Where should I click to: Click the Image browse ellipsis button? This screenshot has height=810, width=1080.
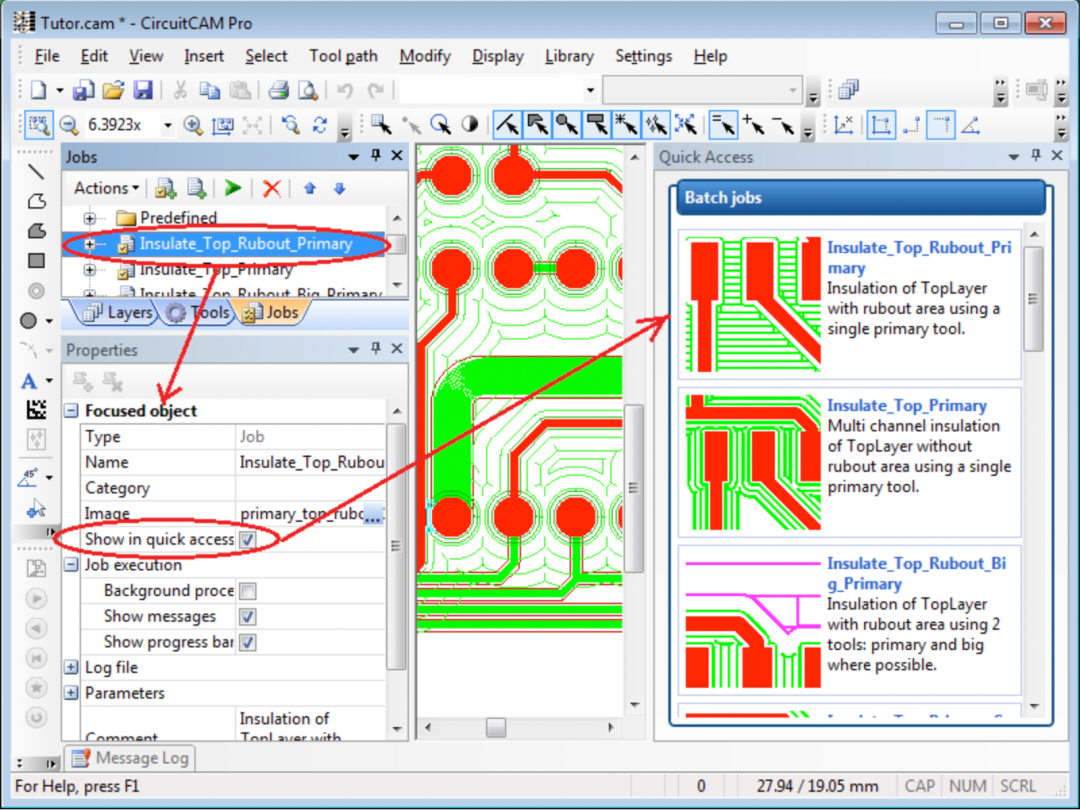(x=373, y=514)
